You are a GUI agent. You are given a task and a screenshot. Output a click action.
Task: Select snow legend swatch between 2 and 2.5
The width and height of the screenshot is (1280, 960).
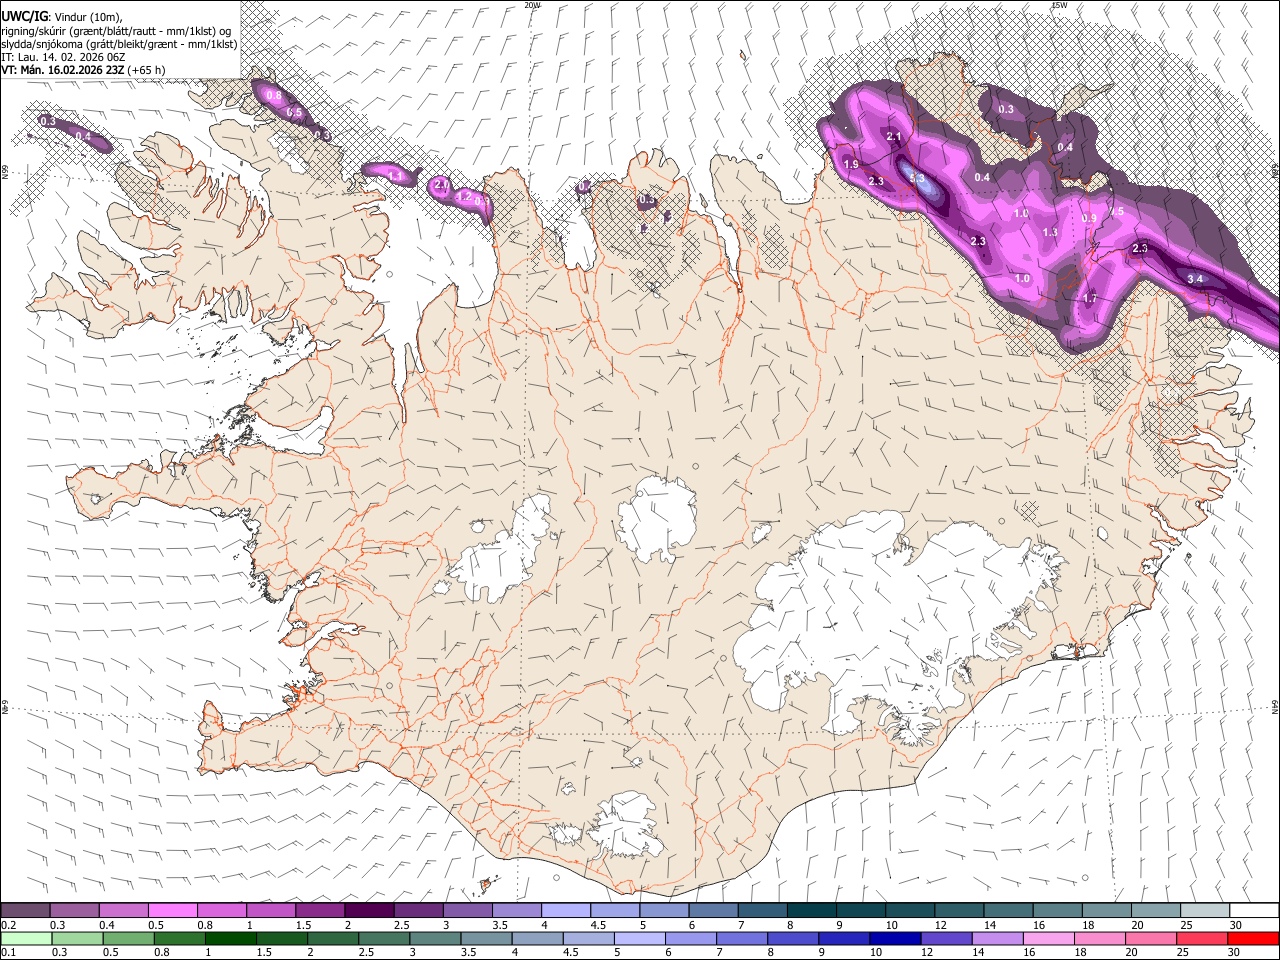click(368, 911)
